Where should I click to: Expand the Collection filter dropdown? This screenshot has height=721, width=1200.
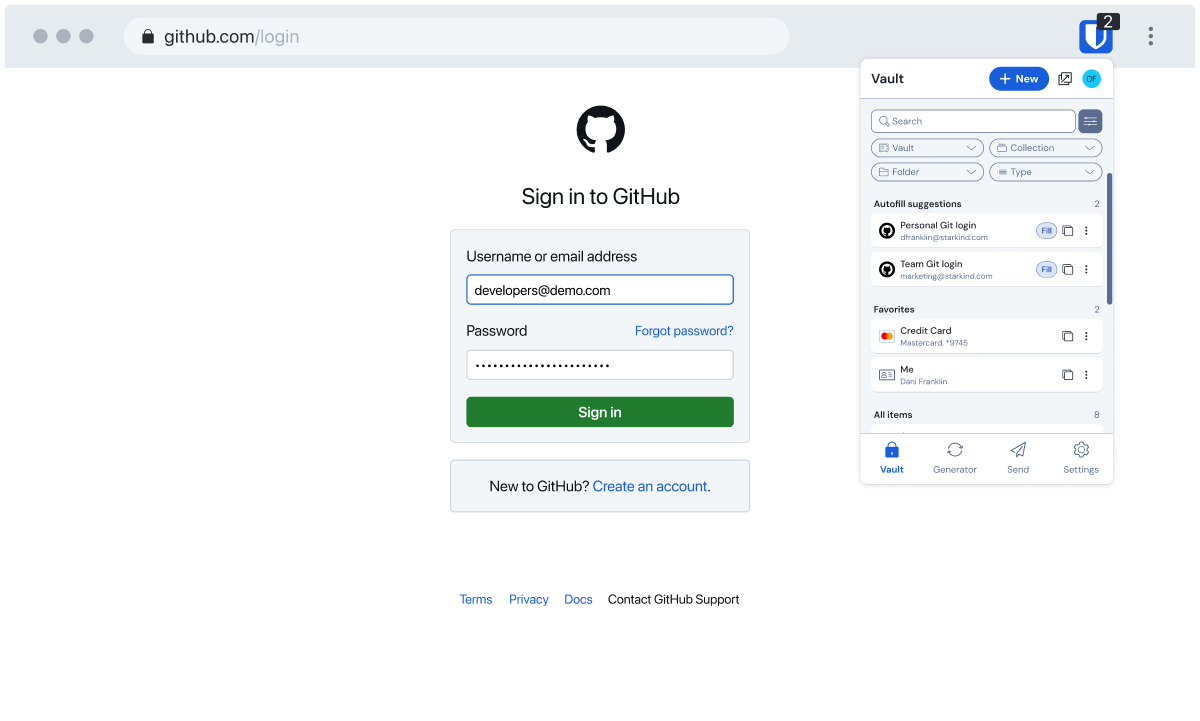[x=1045, y=148]
